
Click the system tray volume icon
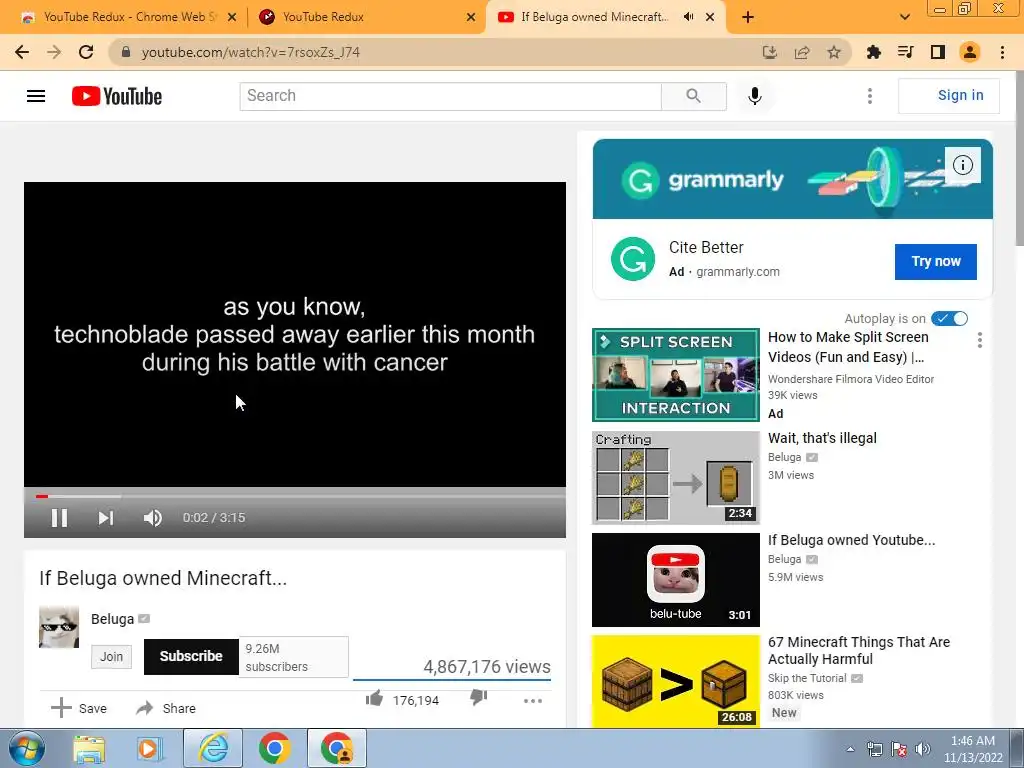point(923,749)
